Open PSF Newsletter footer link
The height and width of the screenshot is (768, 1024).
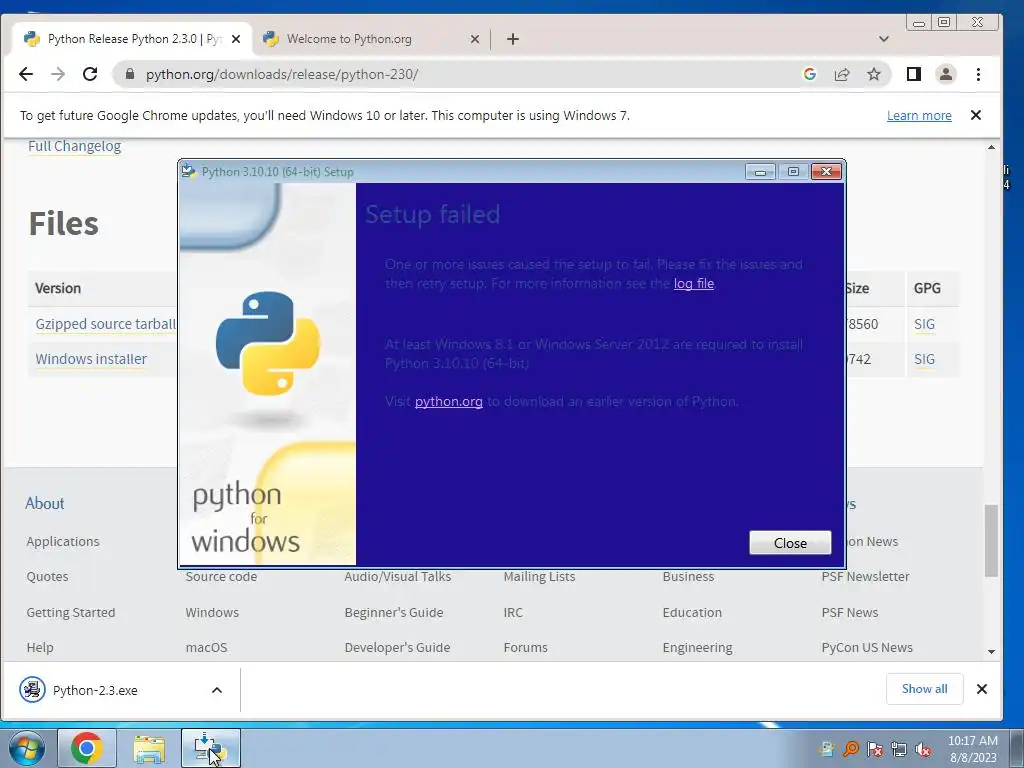tap(865, 577)
